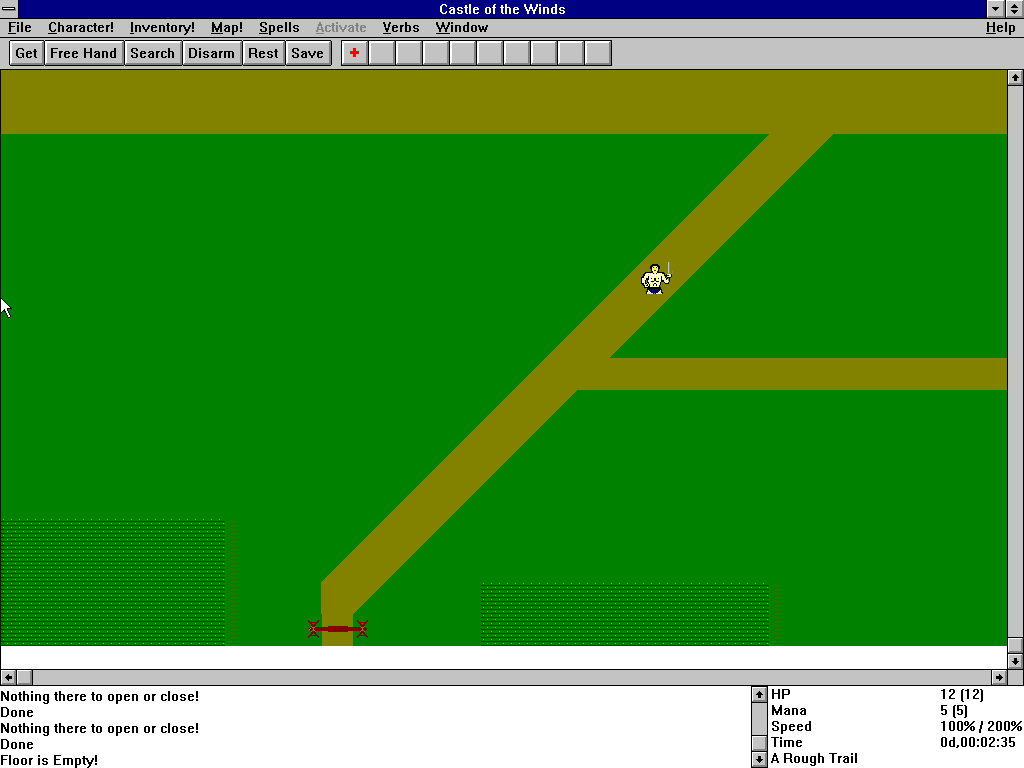Open the Help menu

point(1000,27)
